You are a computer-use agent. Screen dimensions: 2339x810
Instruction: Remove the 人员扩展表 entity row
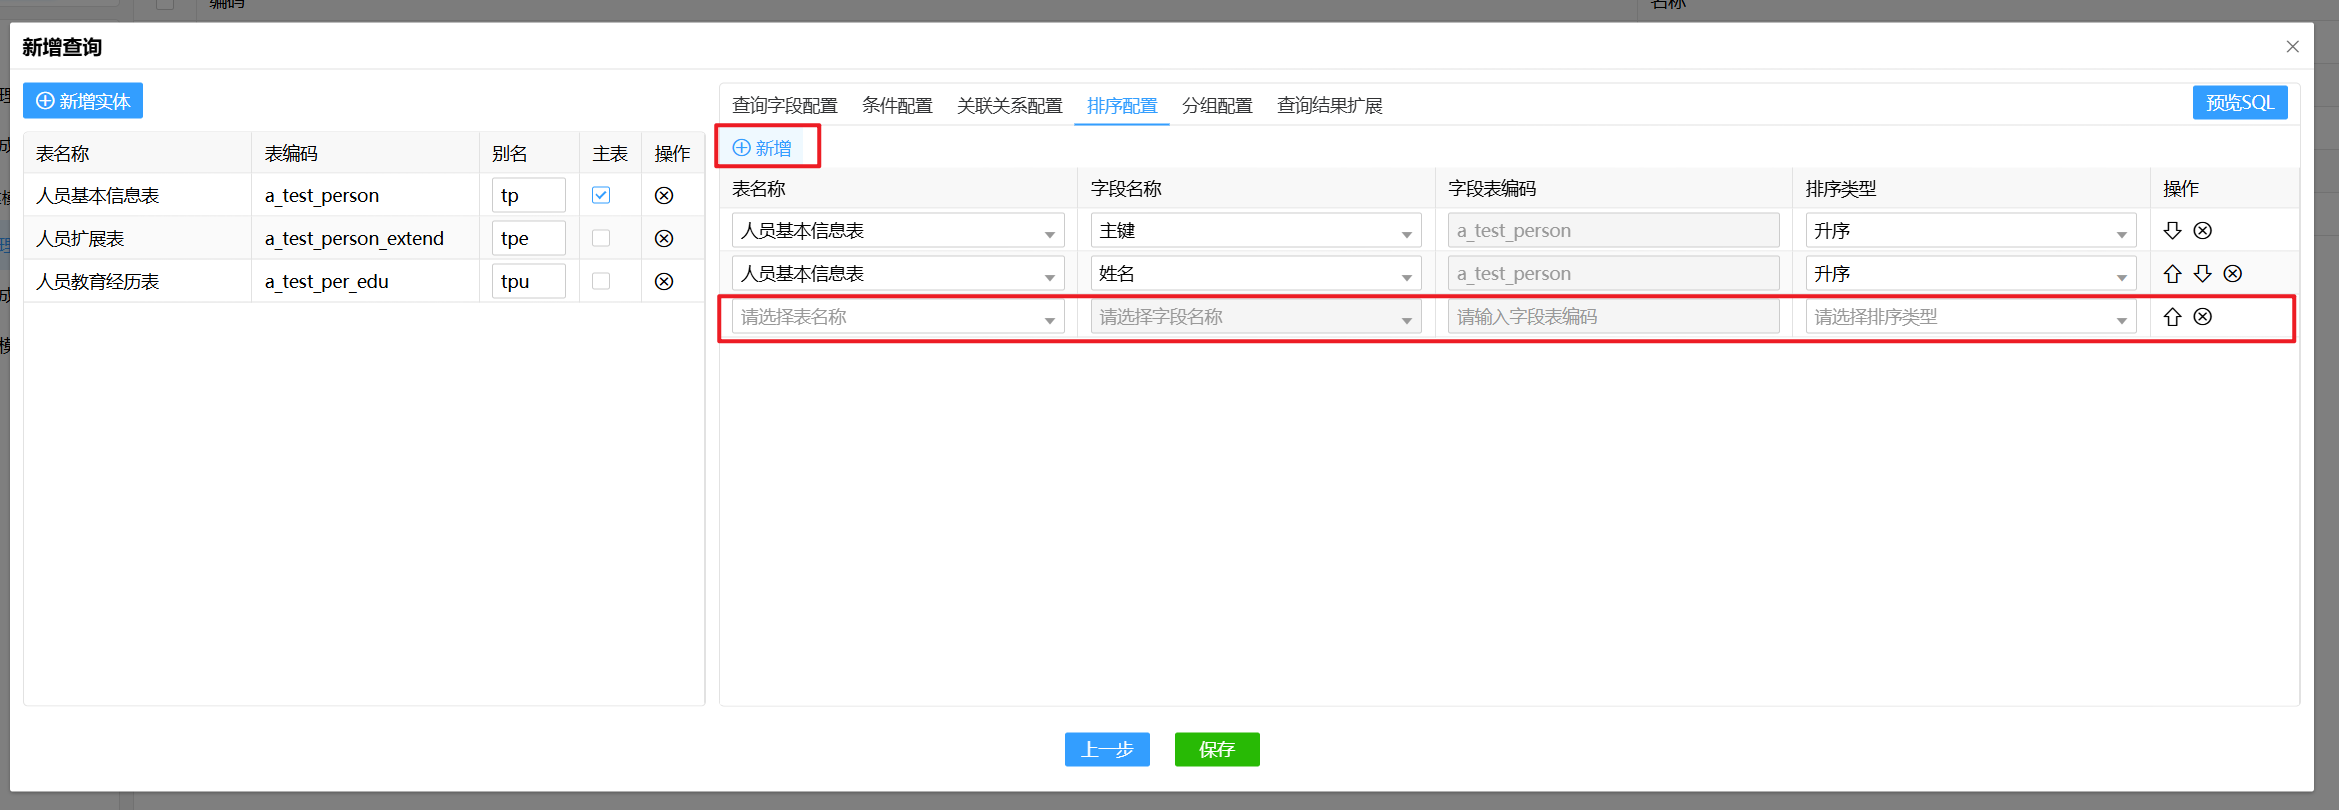(x=663, y=239)
